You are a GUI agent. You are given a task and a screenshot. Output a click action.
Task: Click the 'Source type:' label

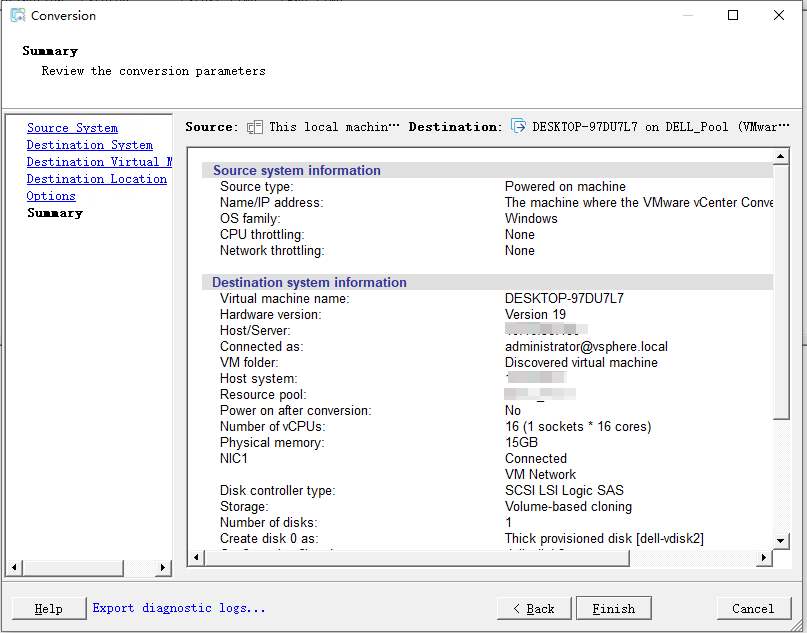coord(256,186)
